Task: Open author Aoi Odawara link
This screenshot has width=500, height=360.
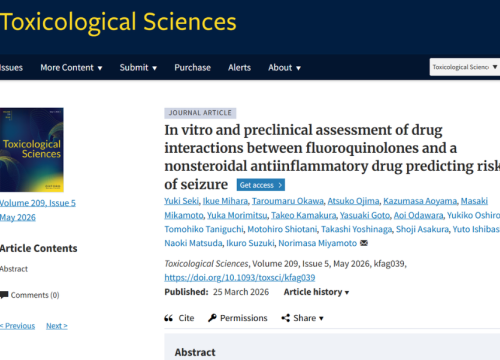Action: (419, 215)
